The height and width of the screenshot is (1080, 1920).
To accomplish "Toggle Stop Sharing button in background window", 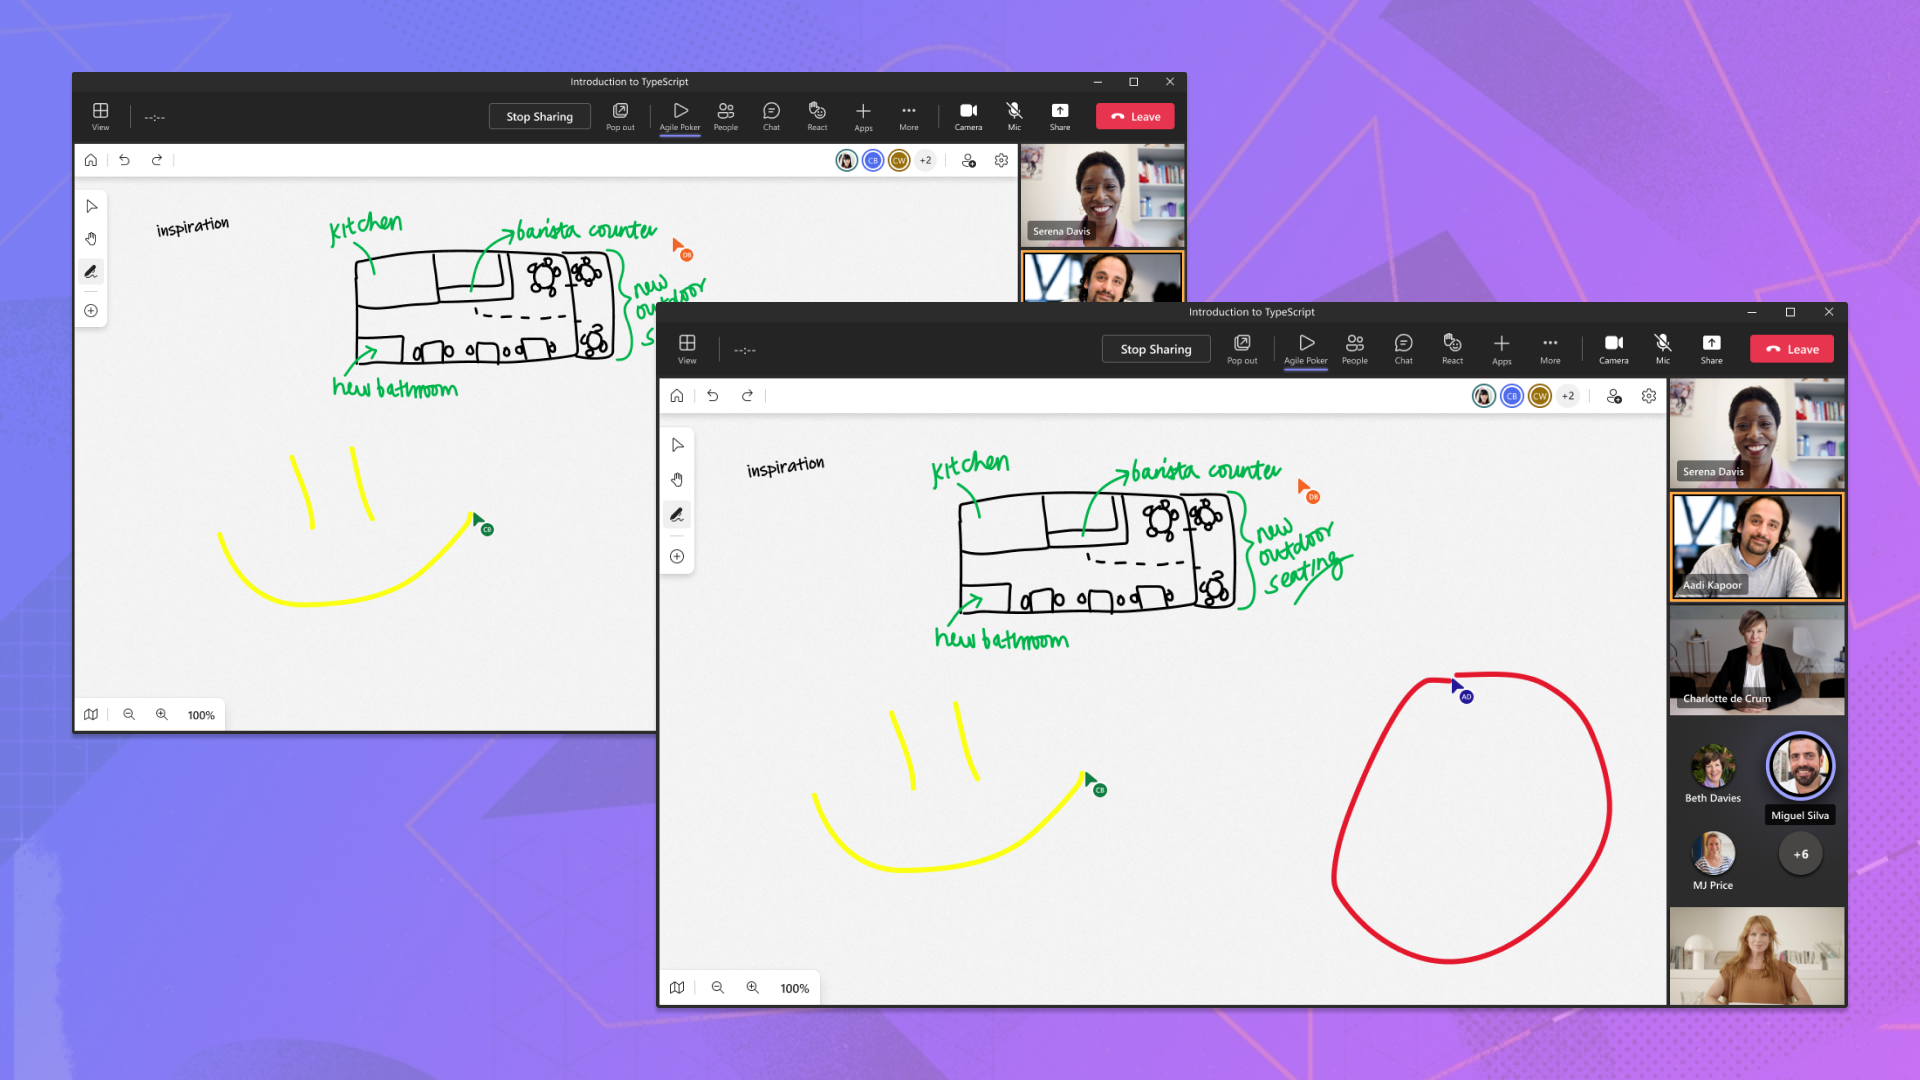I will point(538,116).
